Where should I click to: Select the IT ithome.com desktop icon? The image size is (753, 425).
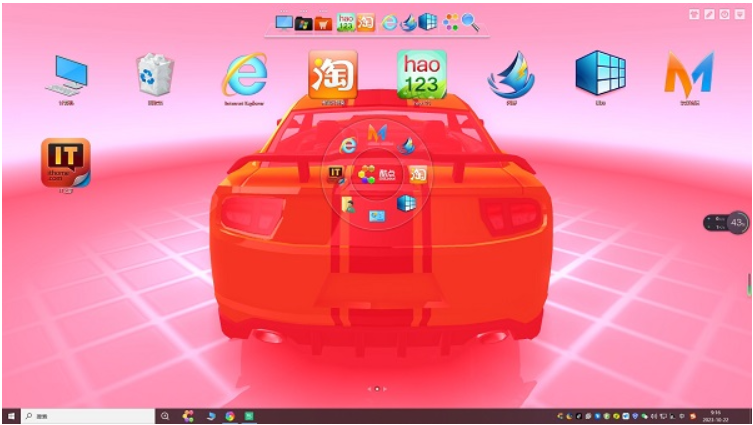[x=66, y=162]
